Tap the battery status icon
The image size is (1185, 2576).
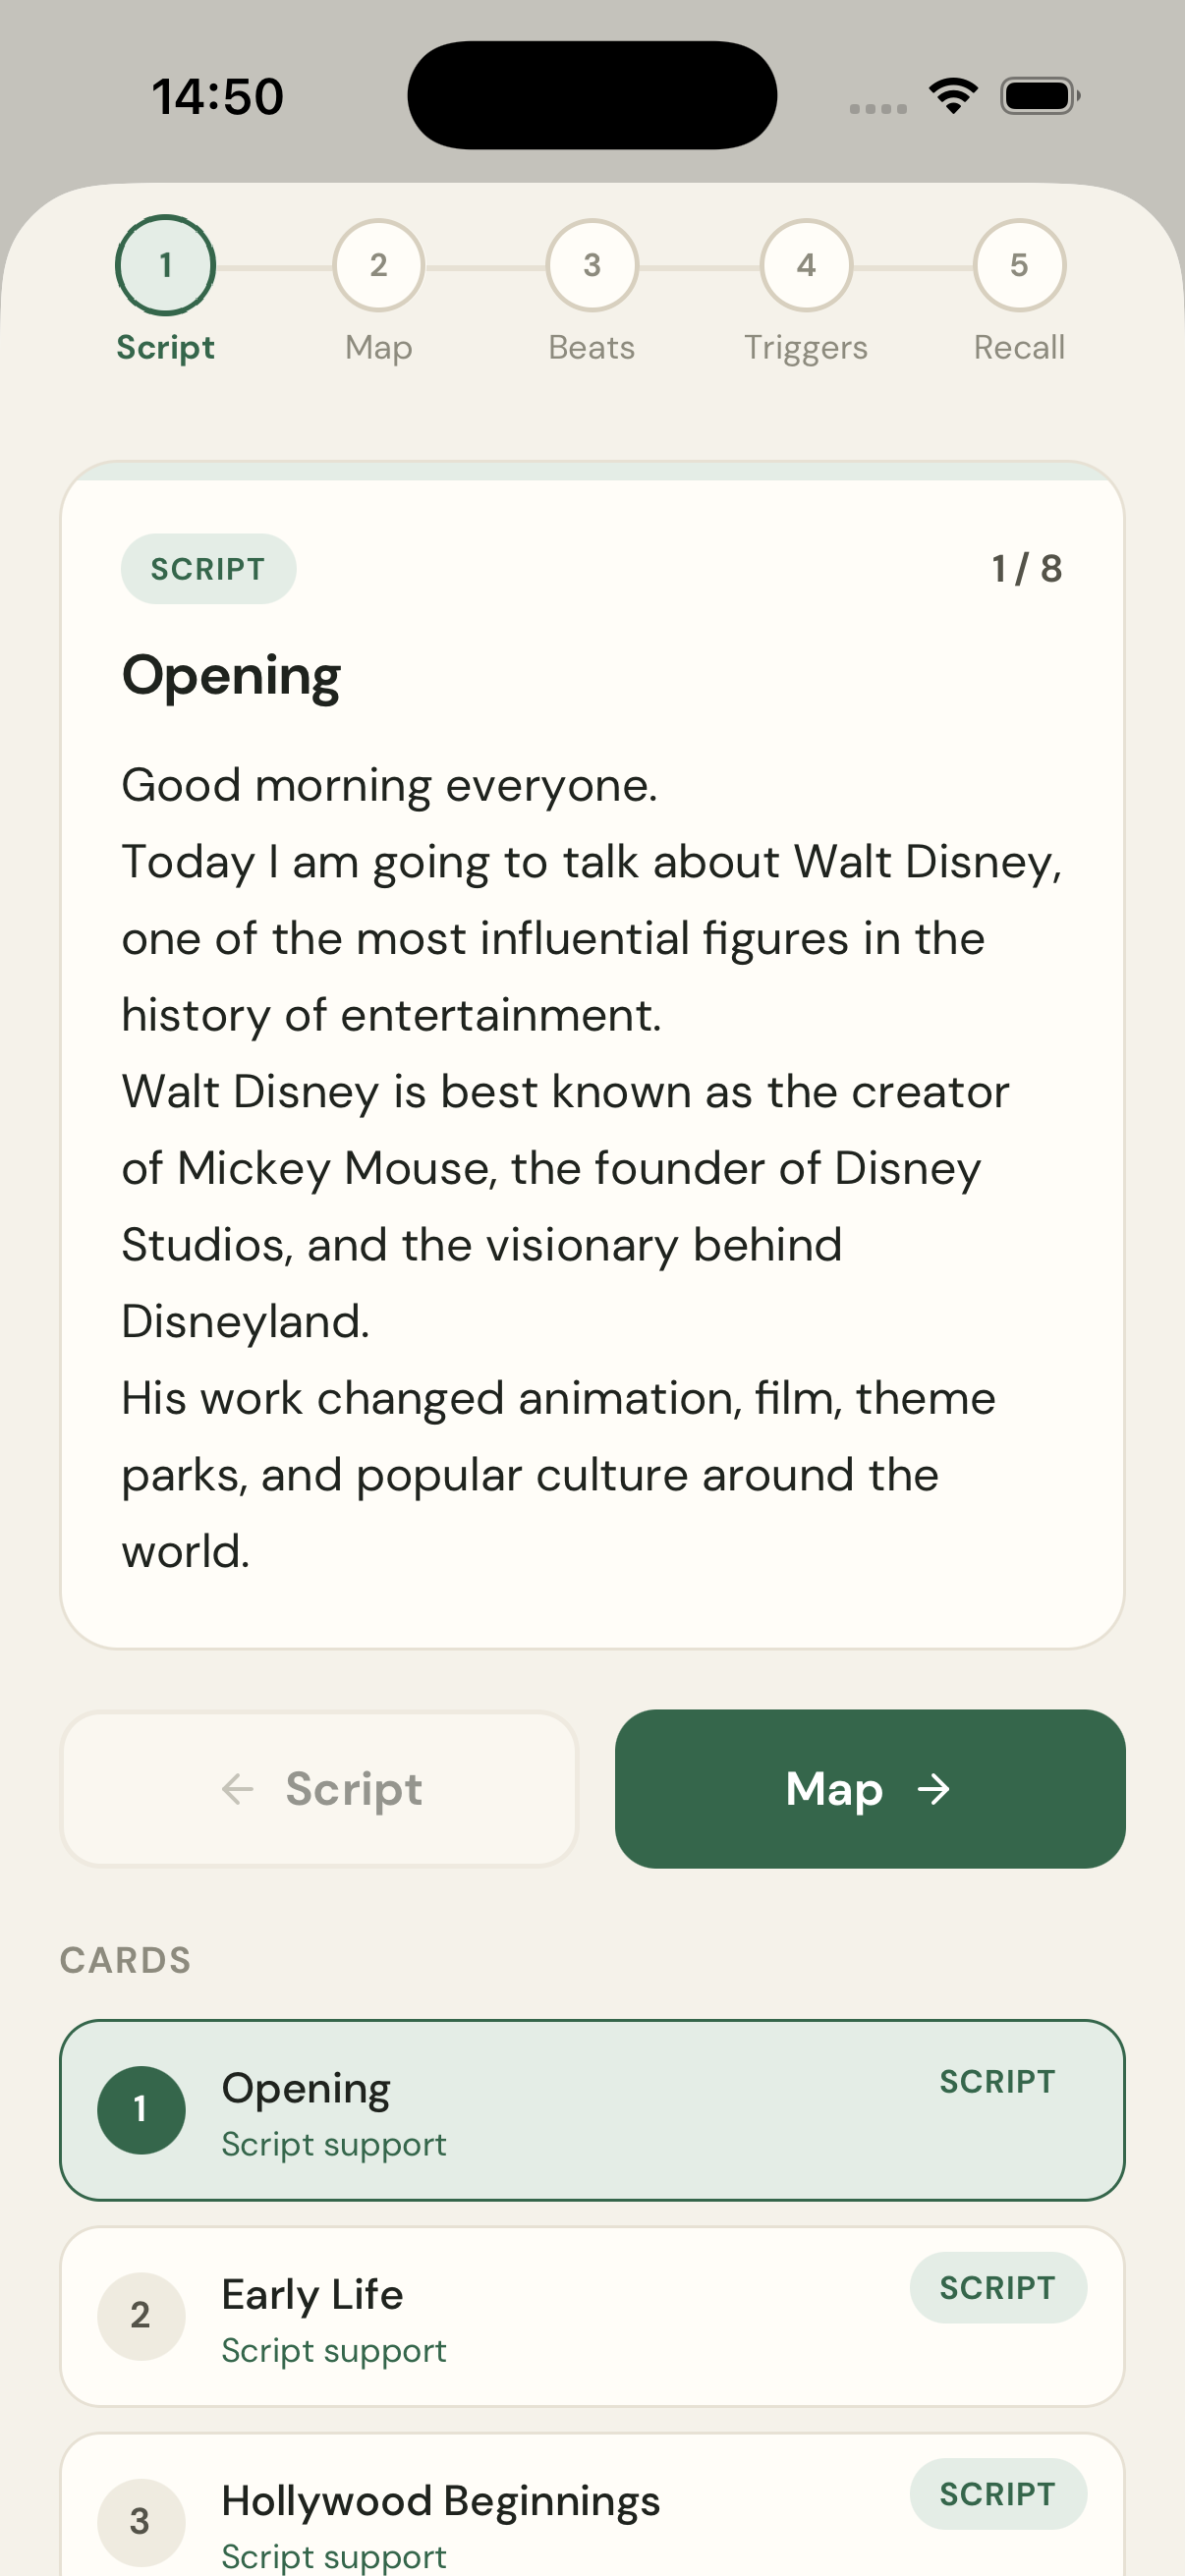[1040, 96]
